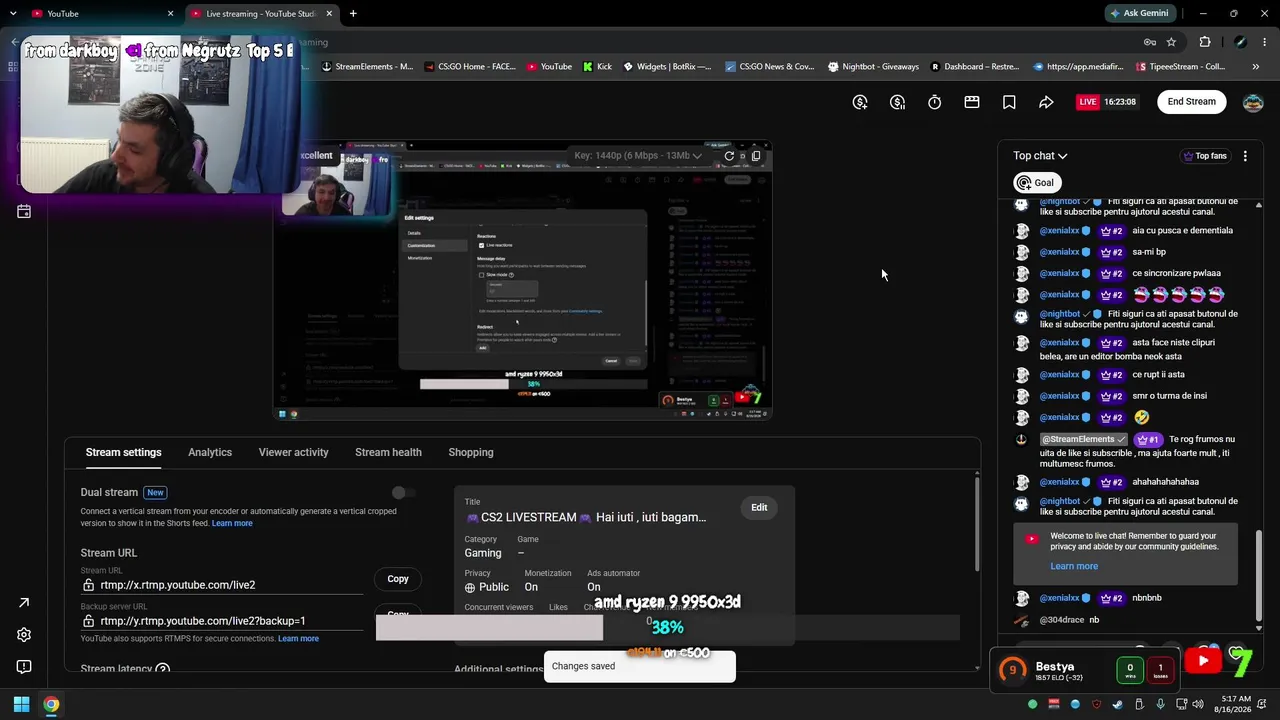The width and height of the screenshot is (1280, 720).
Task: Click the chat panel scrollbar
Action: (x=1258, y=575)
